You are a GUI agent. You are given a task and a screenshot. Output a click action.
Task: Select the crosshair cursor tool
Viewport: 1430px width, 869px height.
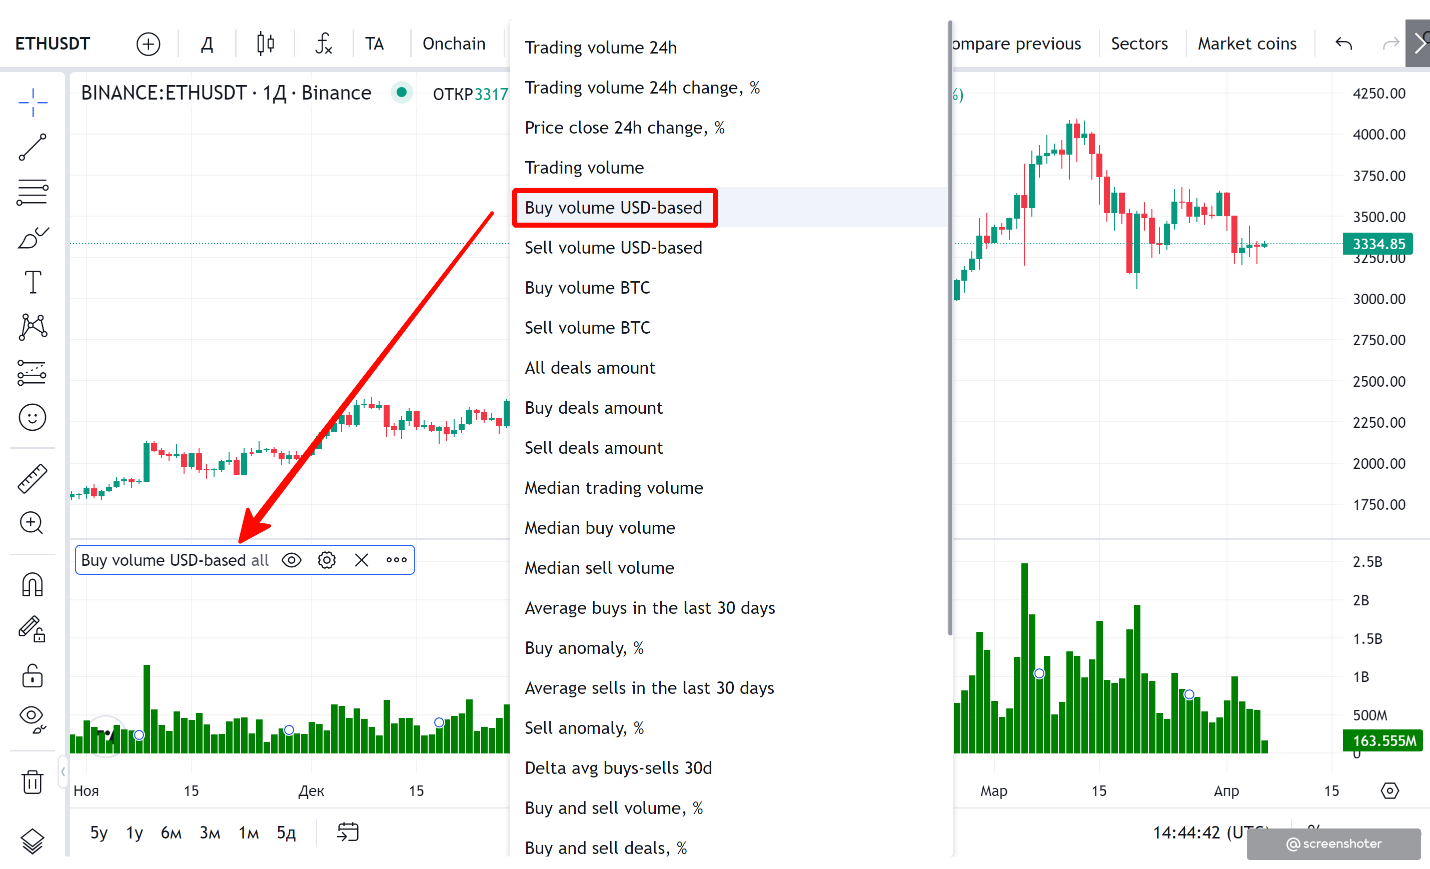point(32,102)
